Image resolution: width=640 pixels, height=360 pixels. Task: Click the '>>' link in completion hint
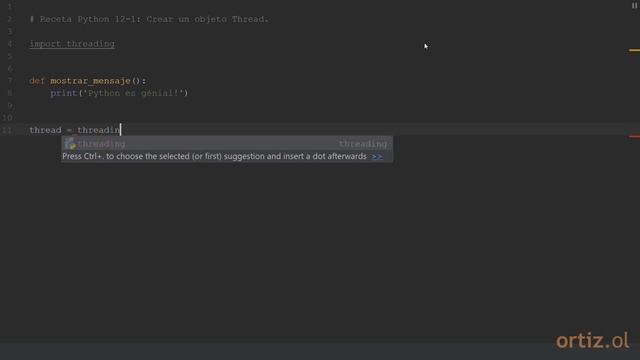(377, 157)
